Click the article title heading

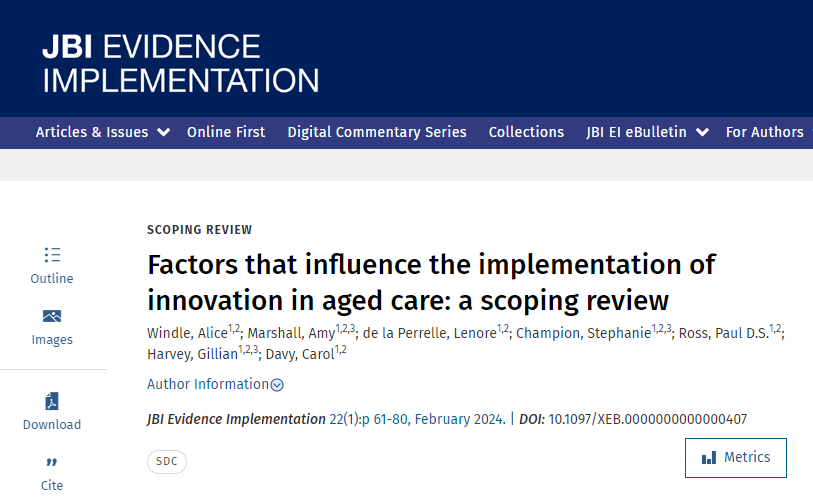(431, 283)
